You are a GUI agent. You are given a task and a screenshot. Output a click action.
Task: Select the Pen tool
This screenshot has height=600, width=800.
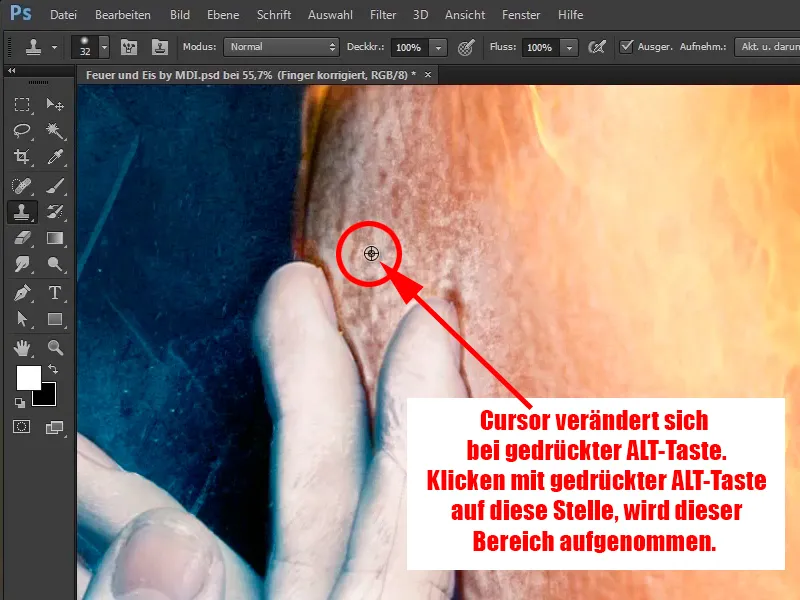21,293
